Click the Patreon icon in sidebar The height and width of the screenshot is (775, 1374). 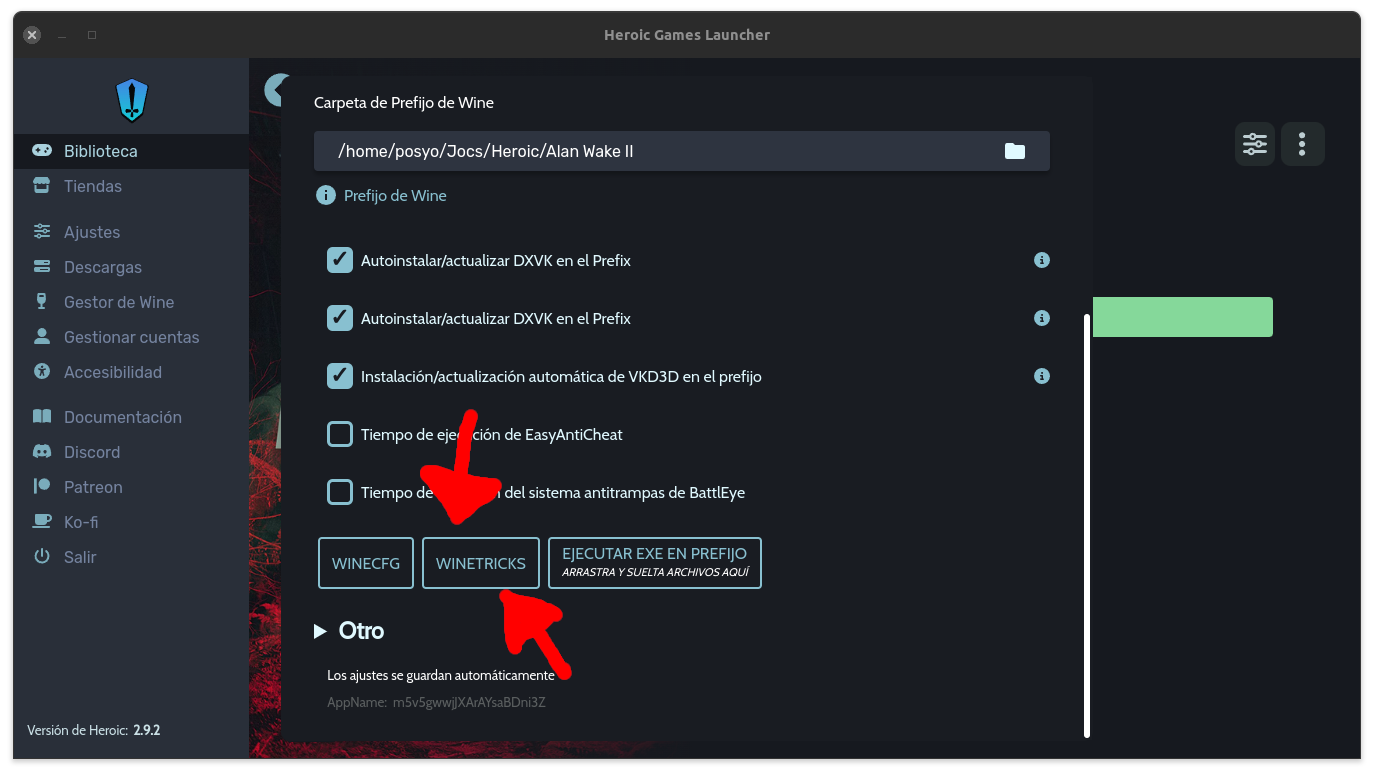[x=42, y=487]
